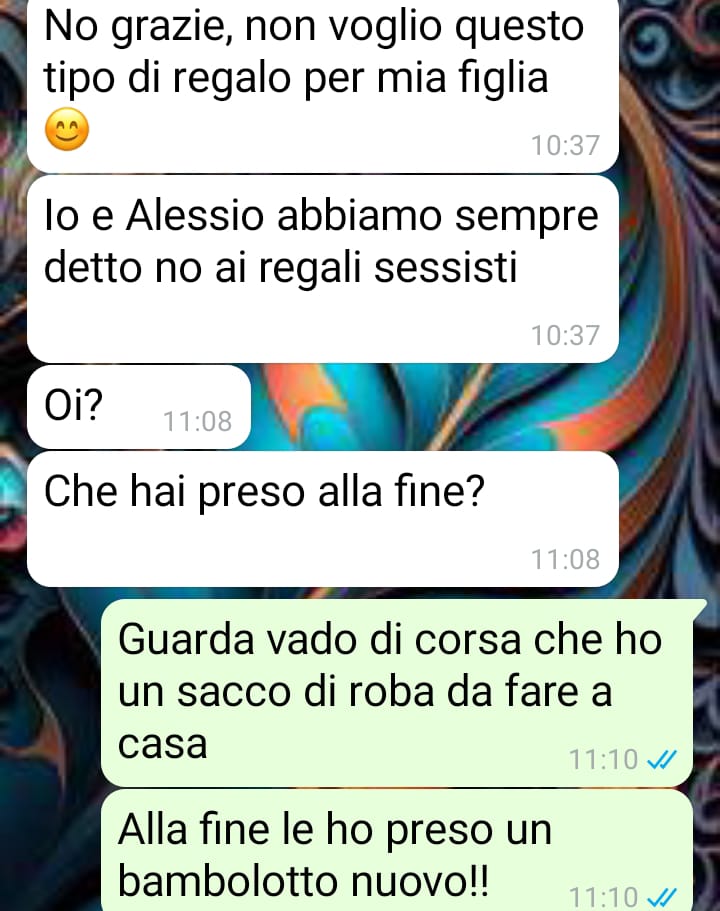Screen dimensions: 720x911
Task: Tap the 11:10 timestamp next to 'casa'
Action: 603,759
